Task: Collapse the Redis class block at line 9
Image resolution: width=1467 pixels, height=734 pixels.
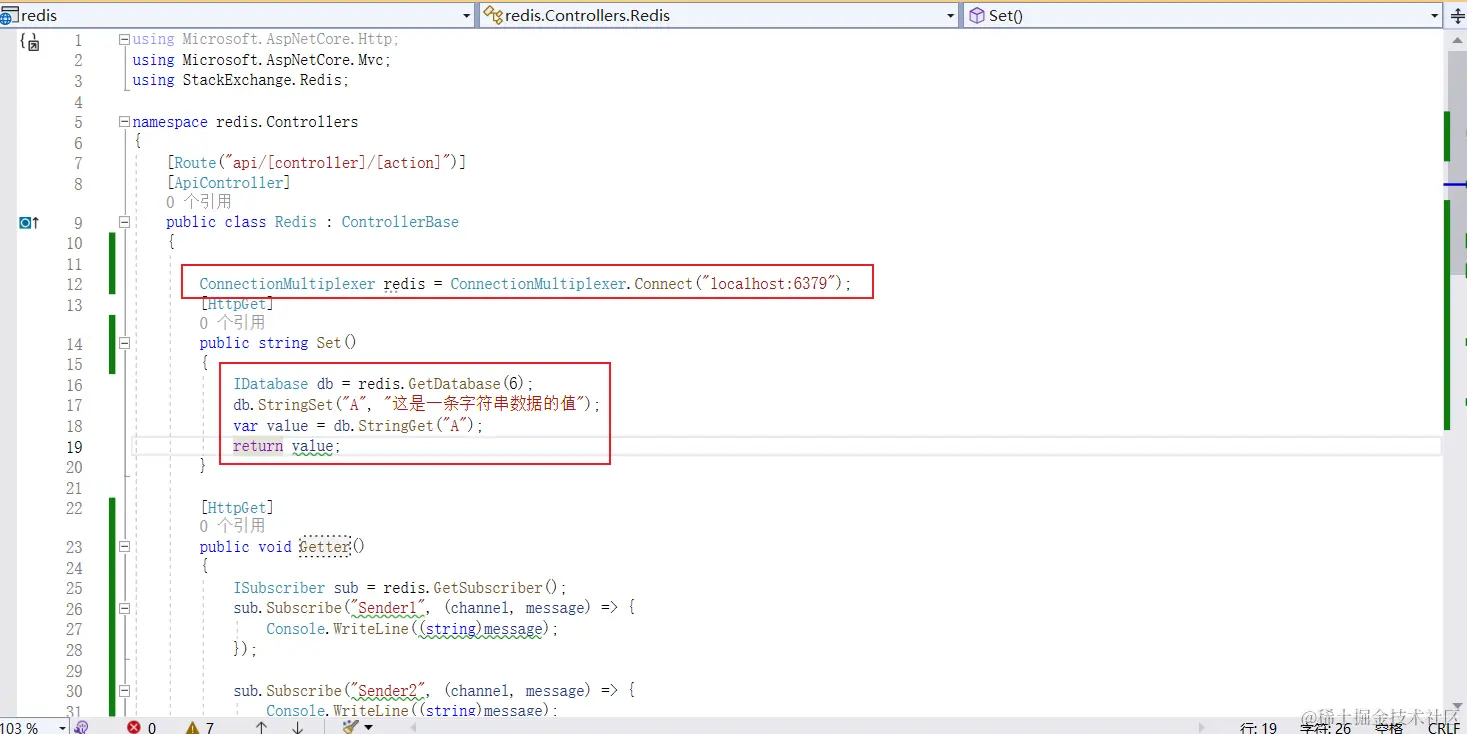Action: (x=124, y=222)
